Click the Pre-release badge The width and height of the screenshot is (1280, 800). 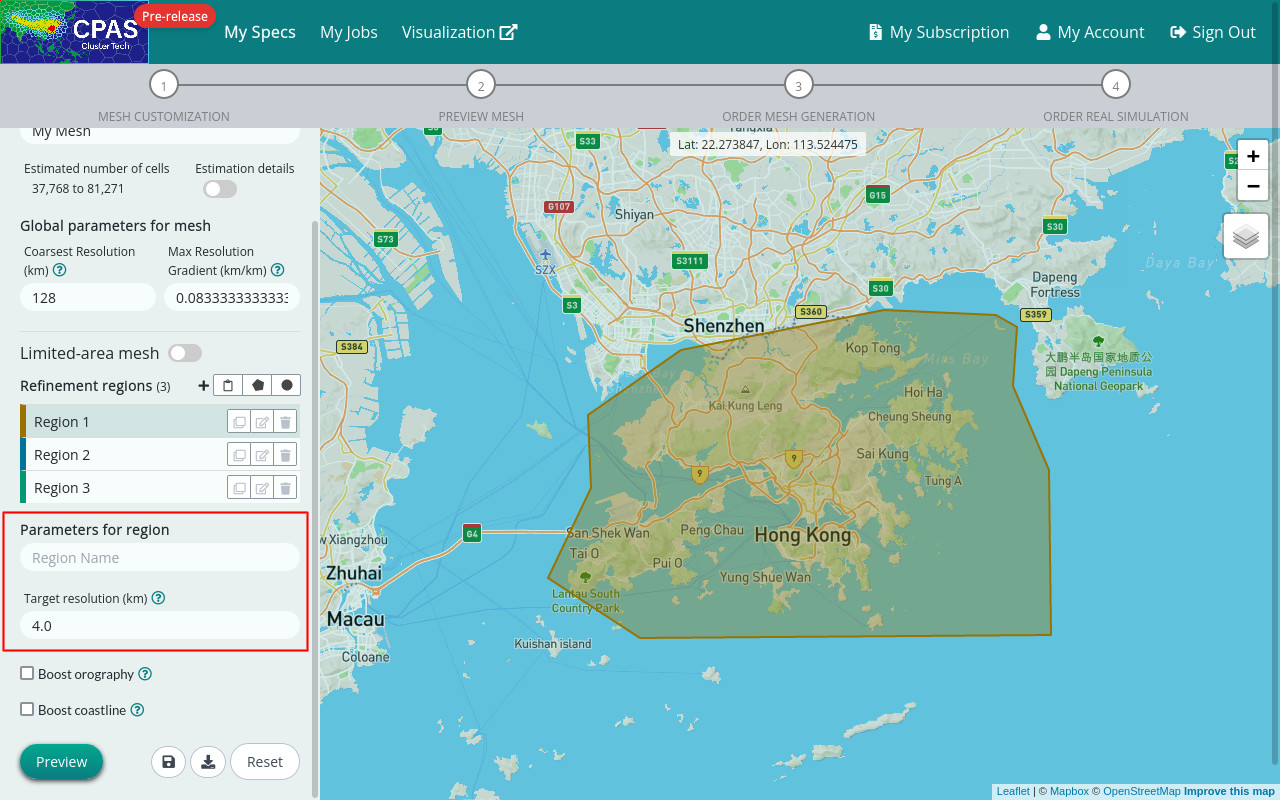pos(175,16)
